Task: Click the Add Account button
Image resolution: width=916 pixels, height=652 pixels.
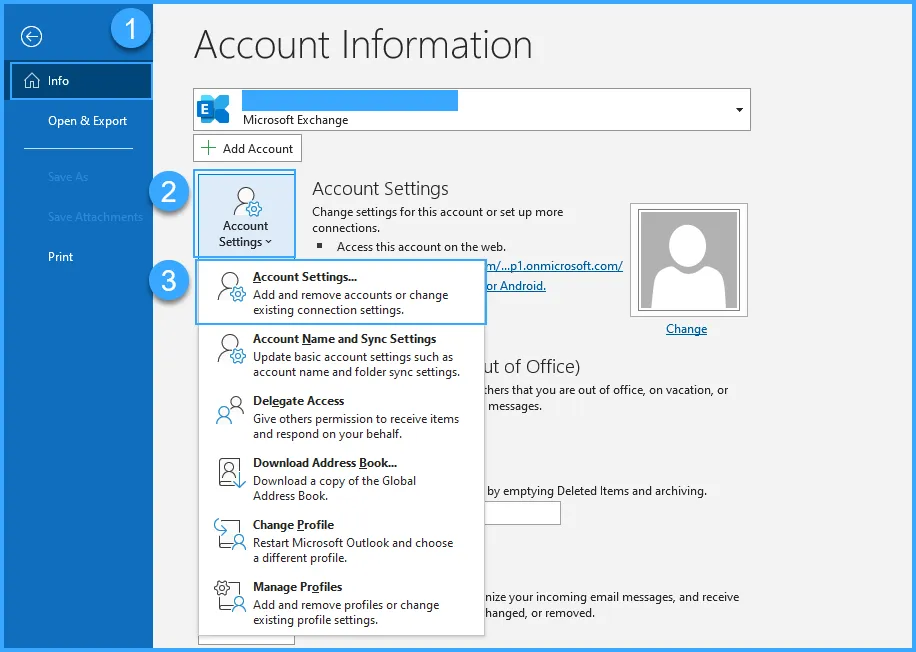Action: pos(247,148)
